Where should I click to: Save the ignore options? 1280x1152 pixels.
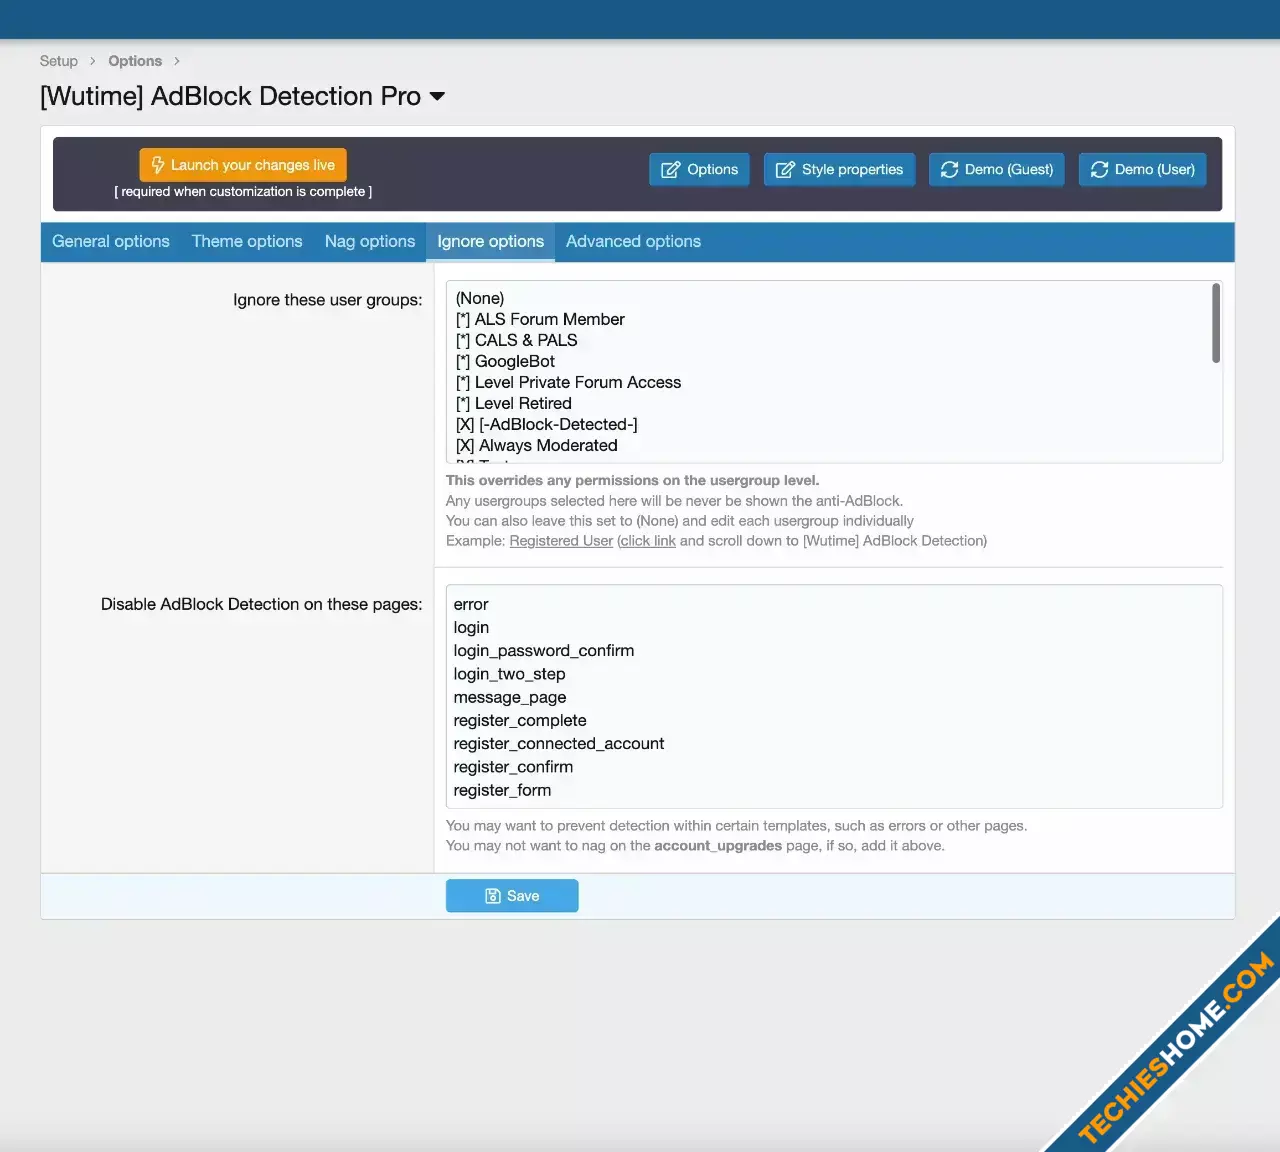point(512,896)
